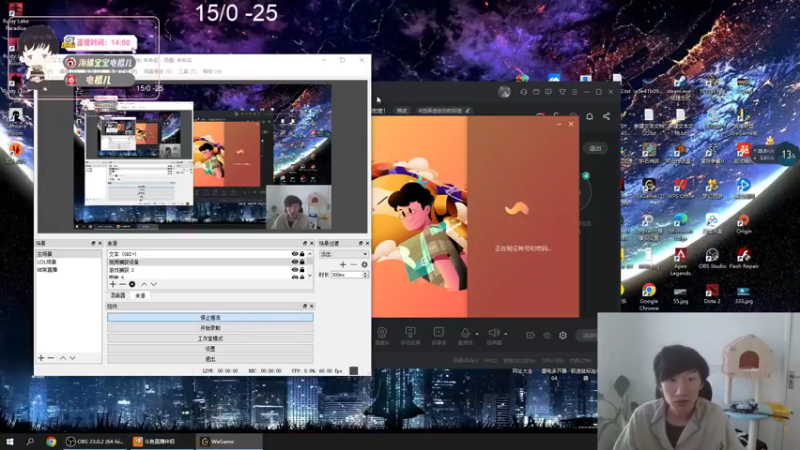Click 停止推流 button in OBS controls
Viewport: 800px width, 450px height.
point(210,317)
